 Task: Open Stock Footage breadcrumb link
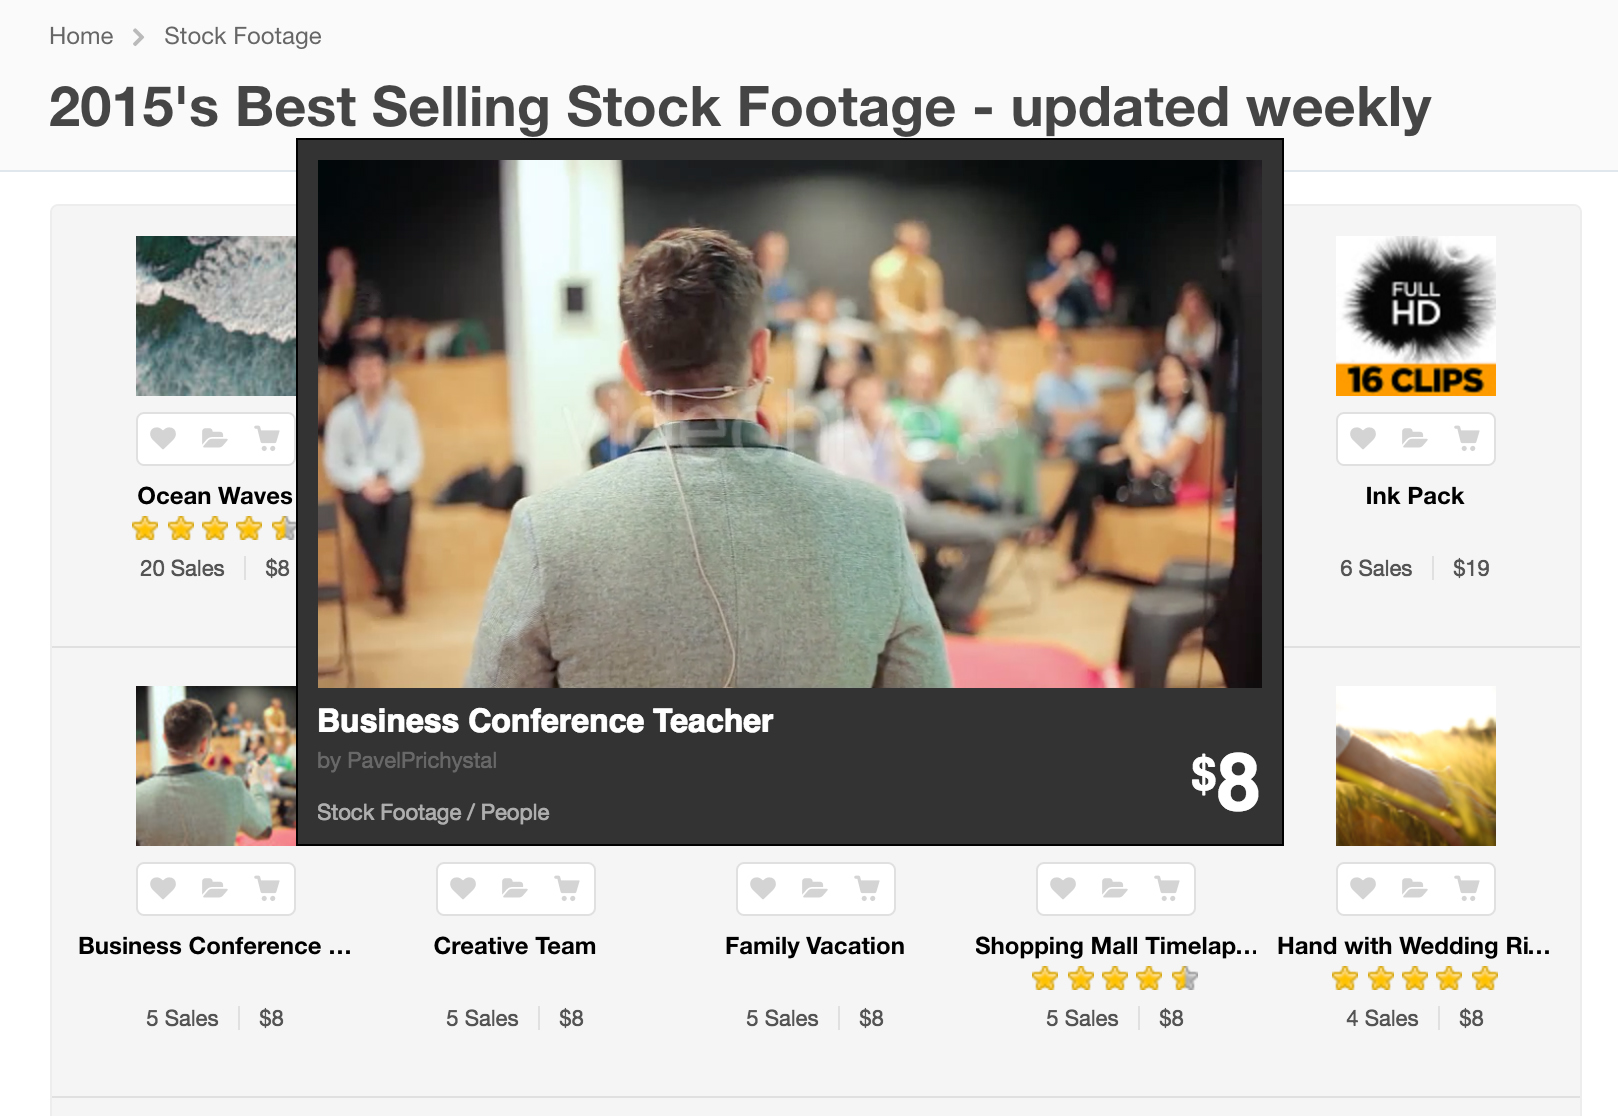pyautogui.click(x=242, y=36)
